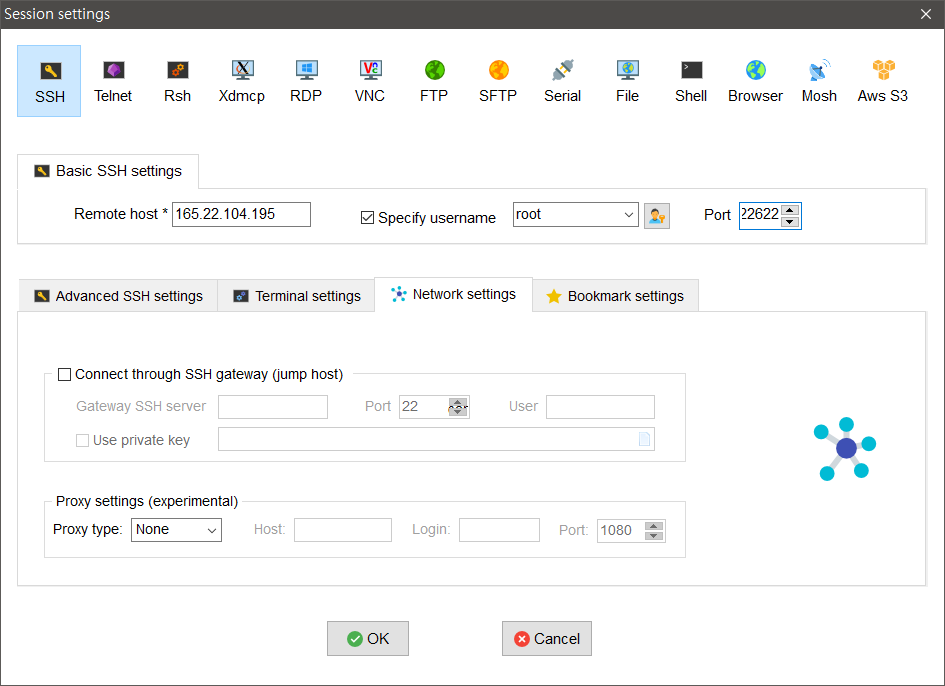
Task: Confirm settings with the OK button
Action: click(x=368, y=639)
